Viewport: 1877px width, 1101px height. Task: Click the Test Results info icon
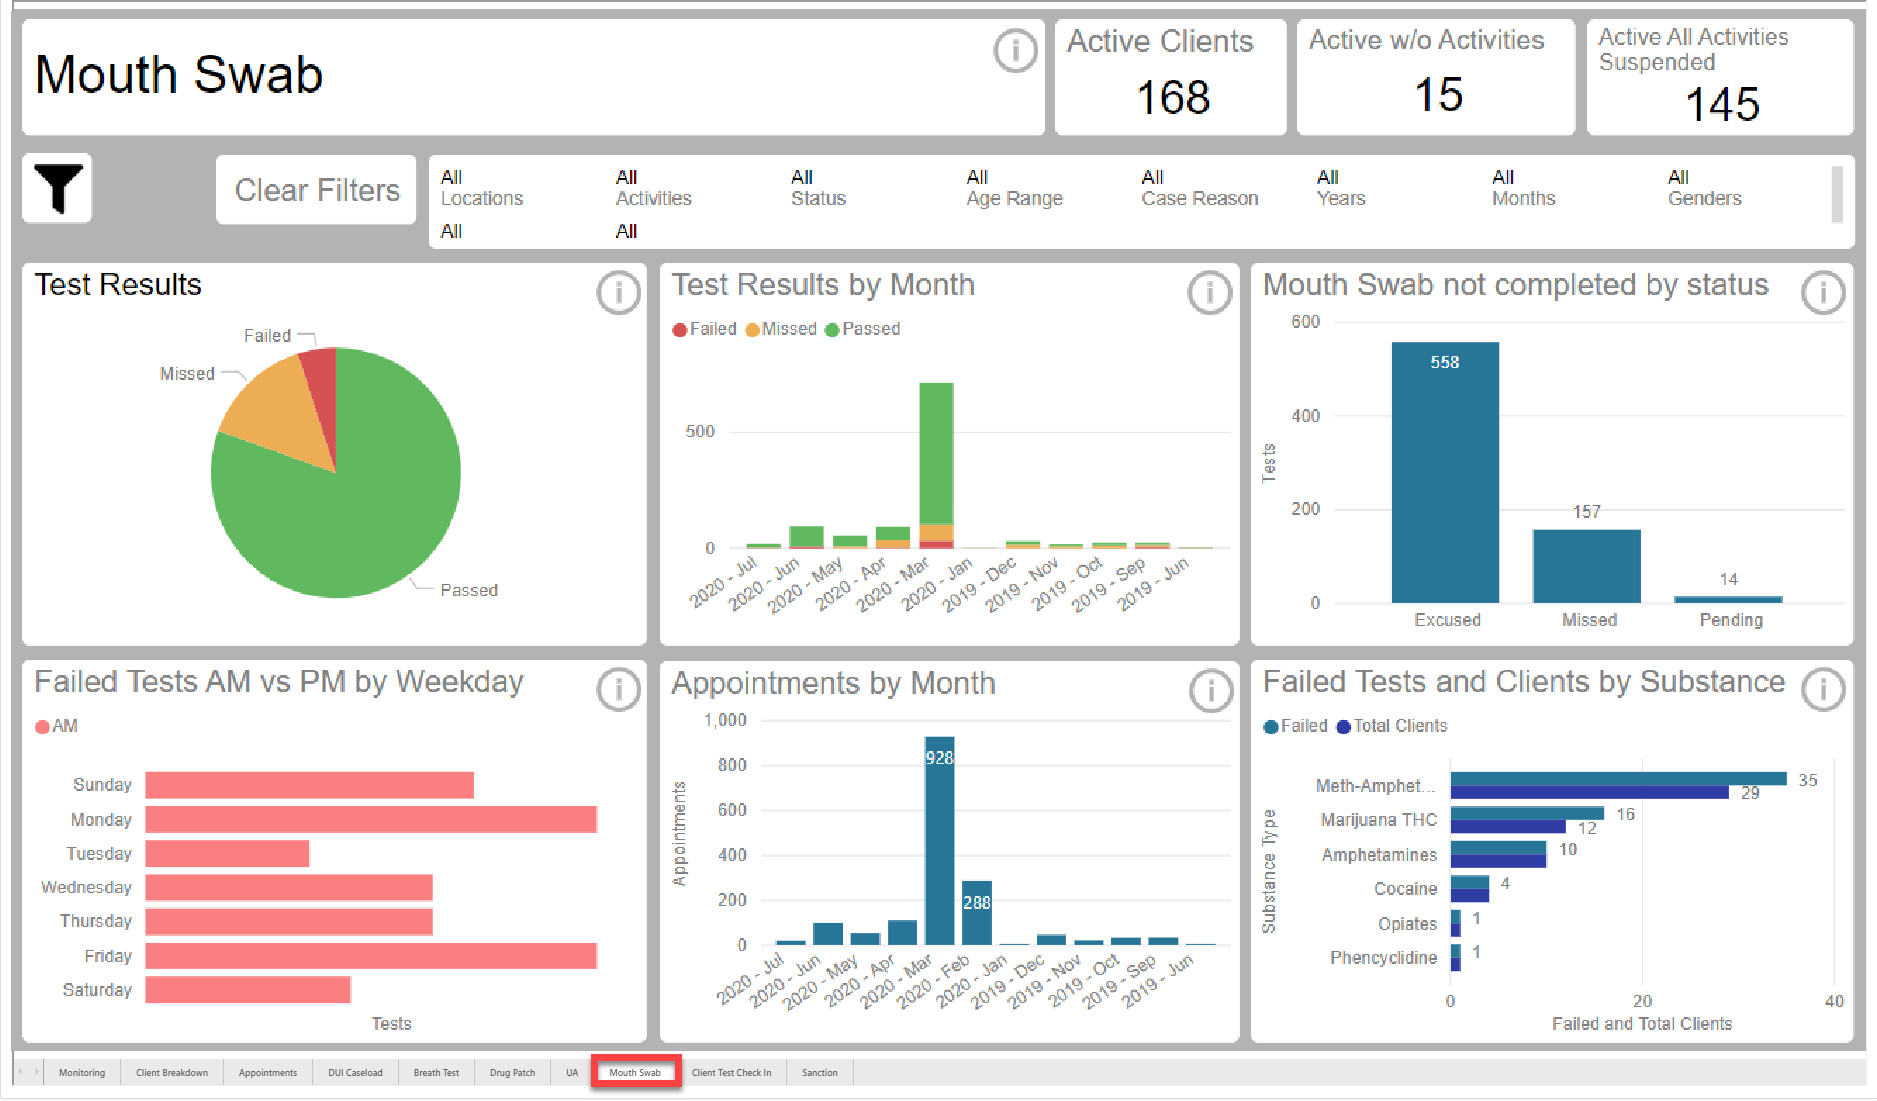618,293
